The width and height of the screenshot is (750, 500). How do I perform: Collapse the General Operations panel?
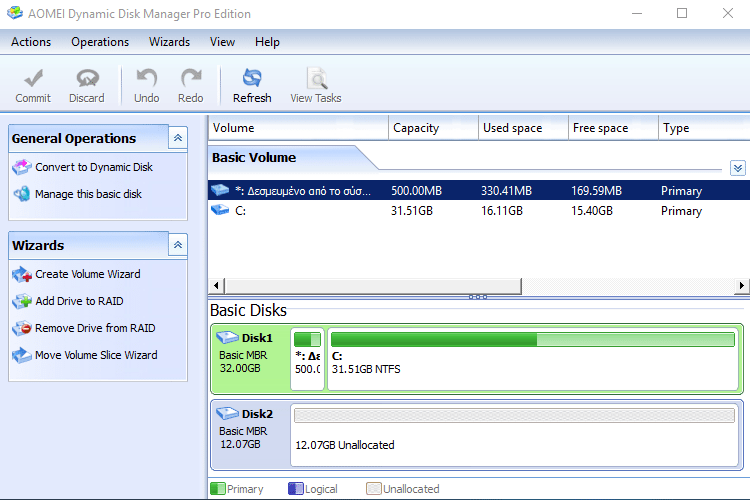(x=178, y=138)
